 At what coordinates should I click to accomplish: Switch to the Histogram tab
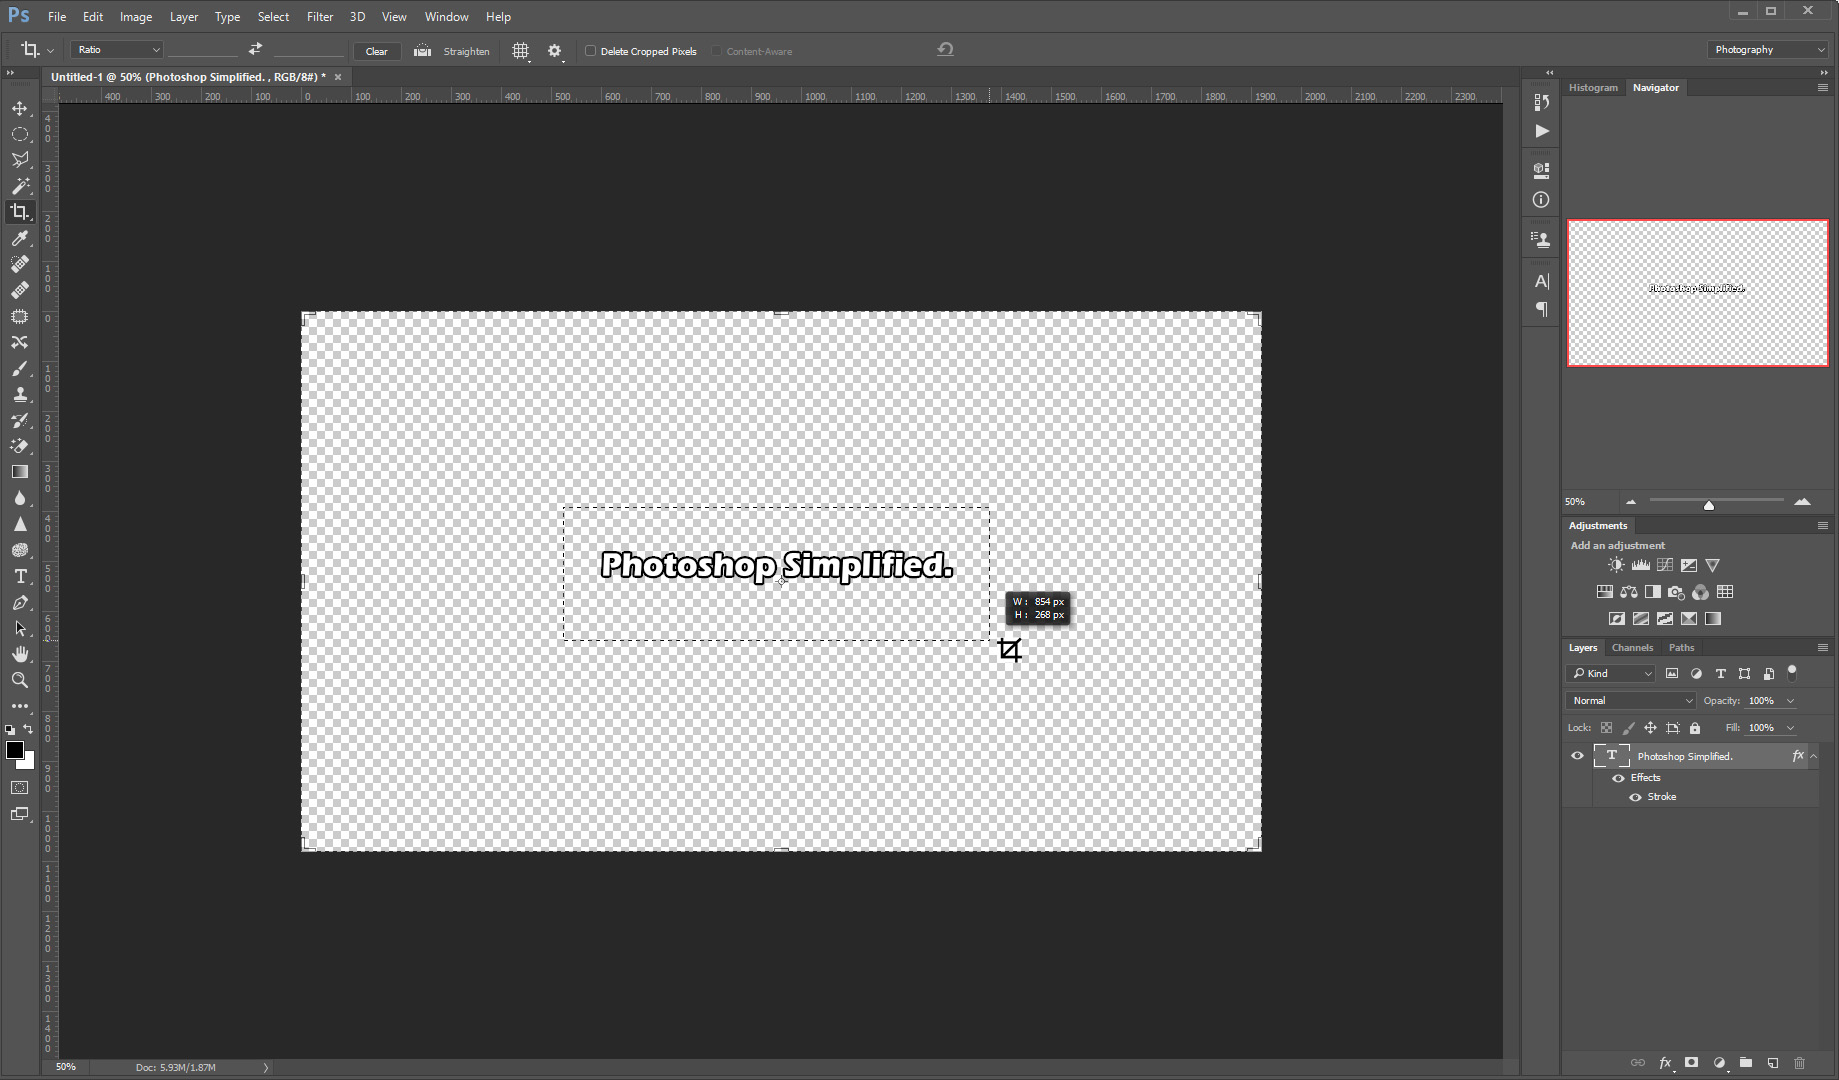tap(1593, 88)
